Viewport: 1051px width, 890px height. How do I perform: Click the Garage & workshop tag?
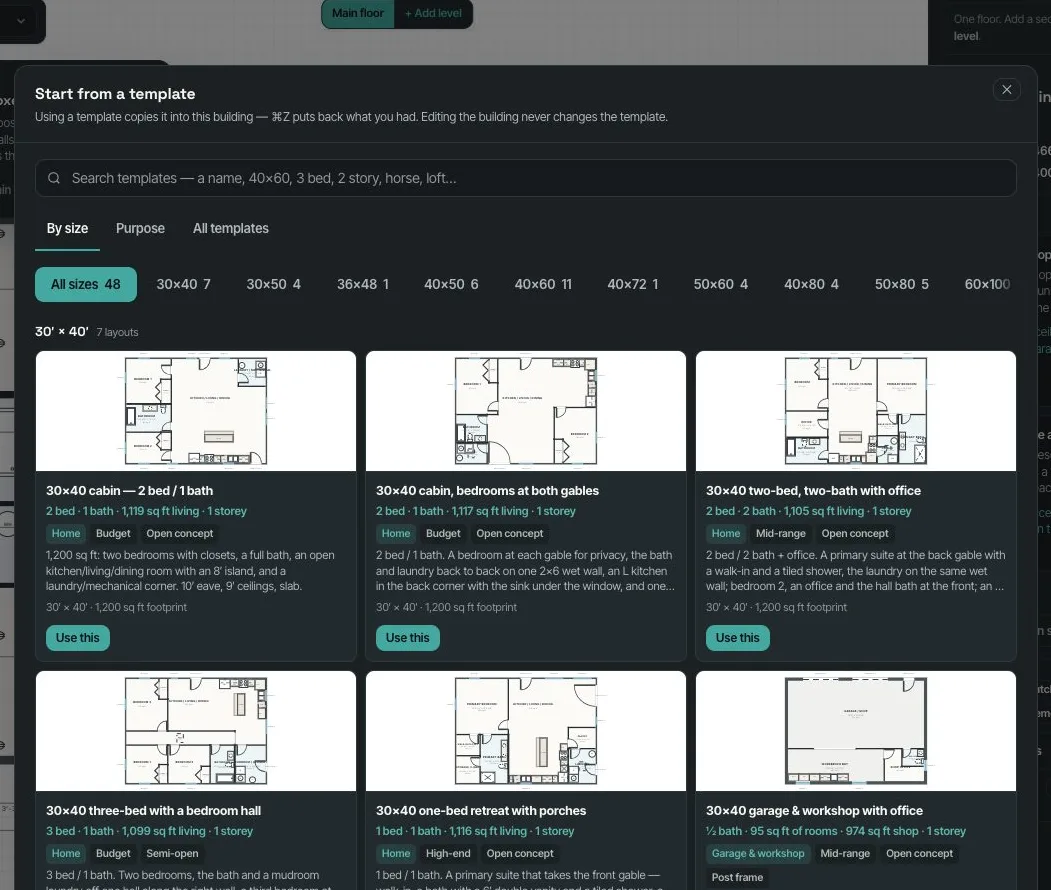coord(758,853)
